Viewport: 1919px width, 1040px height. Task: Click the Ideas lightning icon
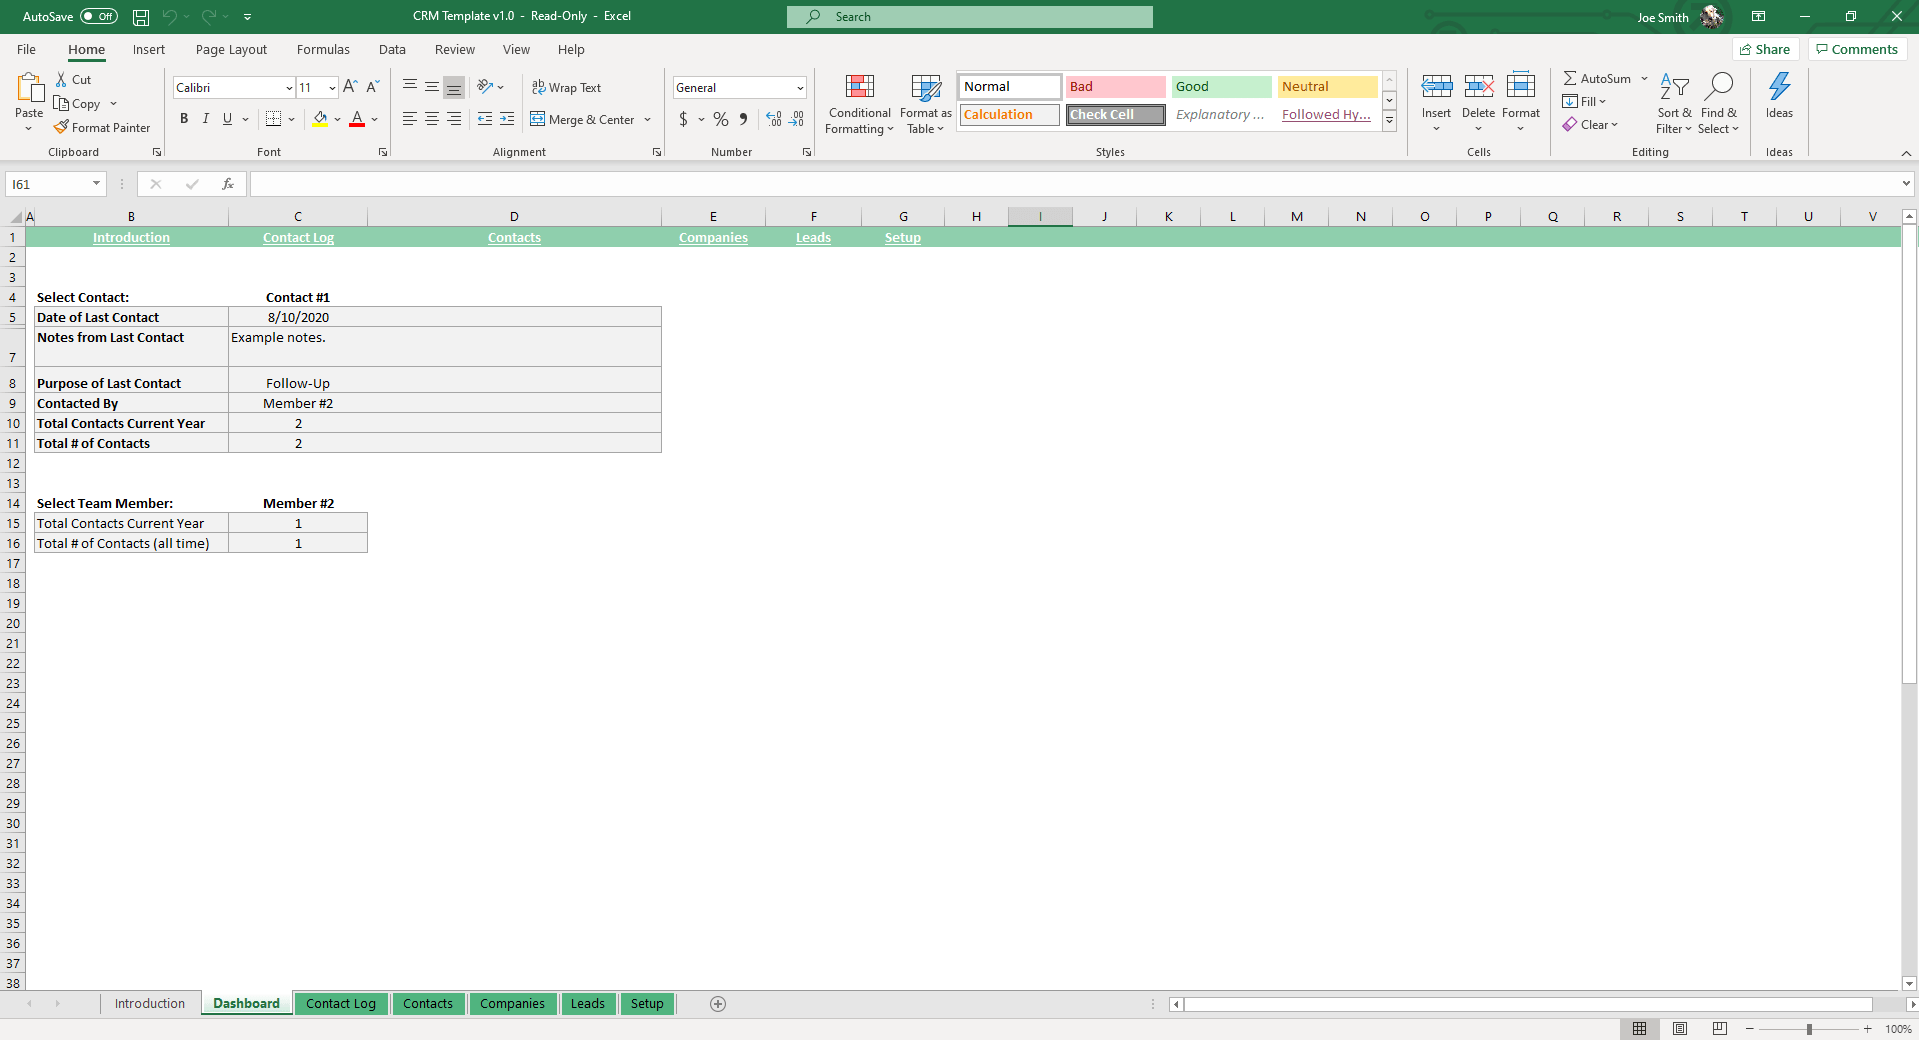coord(1780,87)
